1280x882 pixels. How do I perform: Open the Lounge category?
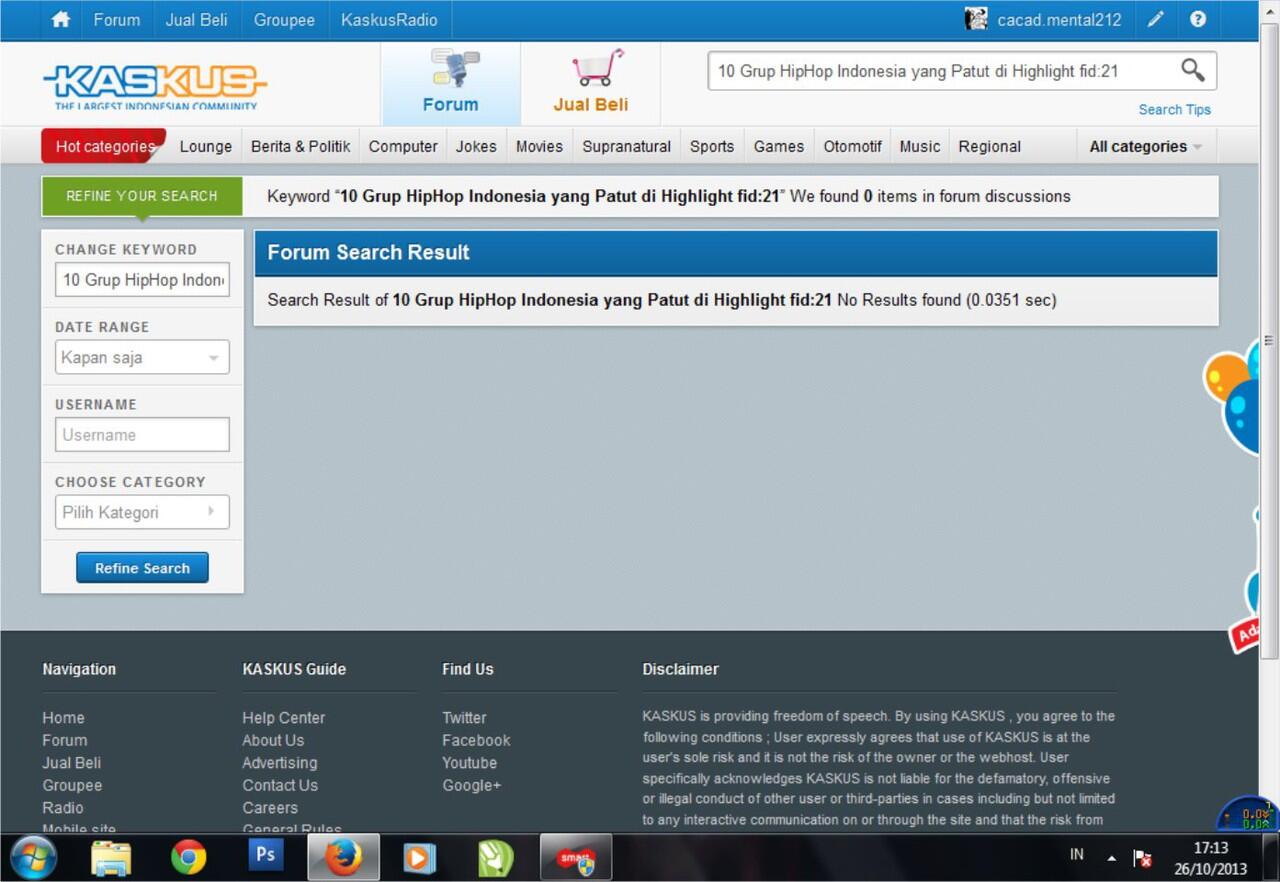click(206, 146)
